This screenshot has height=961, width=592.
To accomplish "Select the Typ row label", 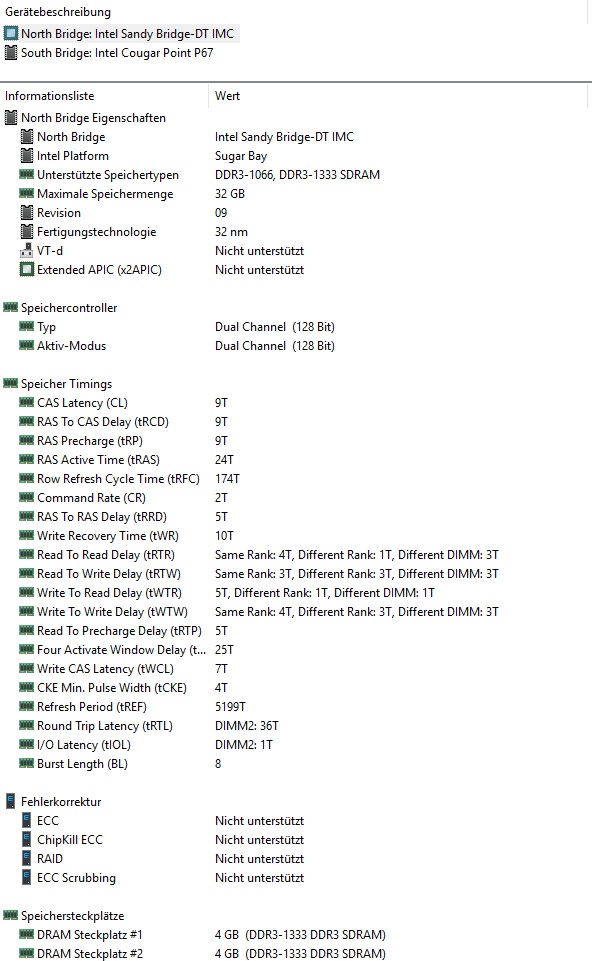I will 47,327.
